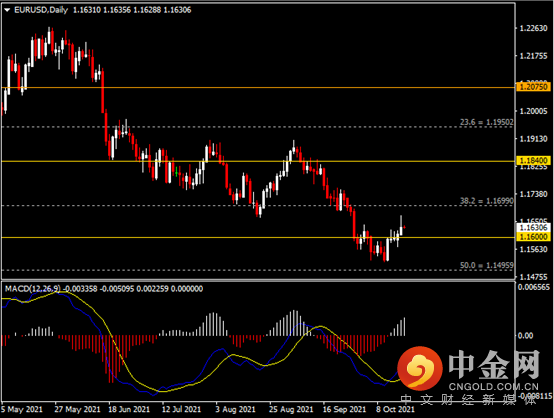
Task: Click the 16 Sep 2021 date marker
Action: 344,409
